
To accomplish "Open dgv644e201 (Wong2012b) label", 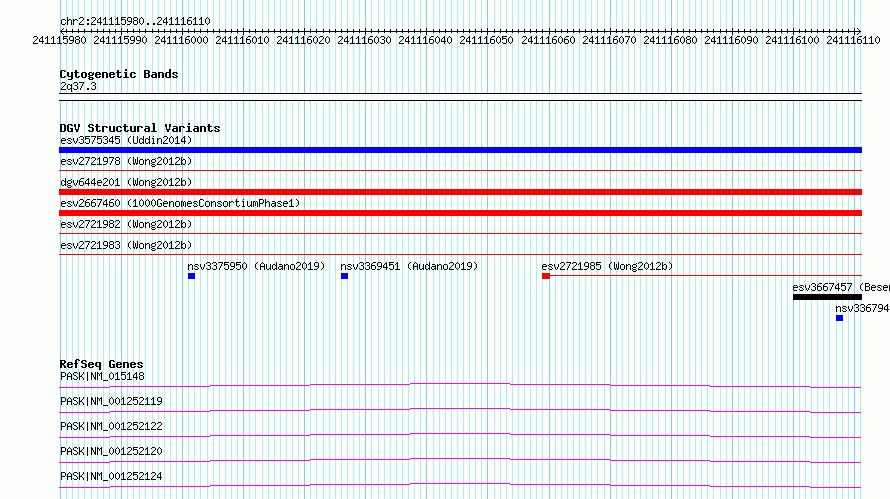I will [x=126, y=182].
